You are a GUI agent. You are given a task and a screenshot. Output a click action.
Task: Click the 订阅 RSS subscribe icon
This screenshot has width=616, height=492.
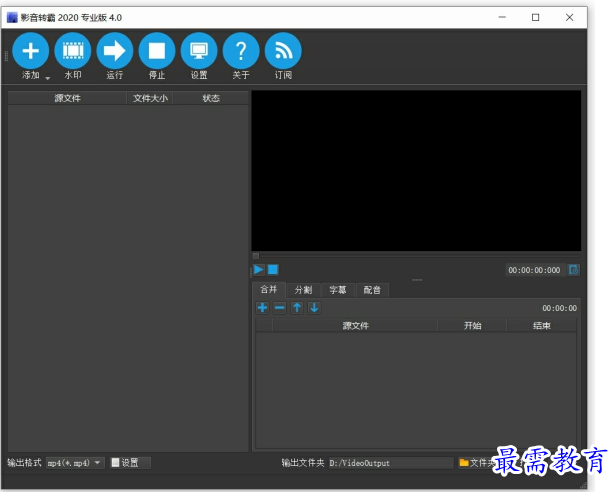click(x=283, y=51)
